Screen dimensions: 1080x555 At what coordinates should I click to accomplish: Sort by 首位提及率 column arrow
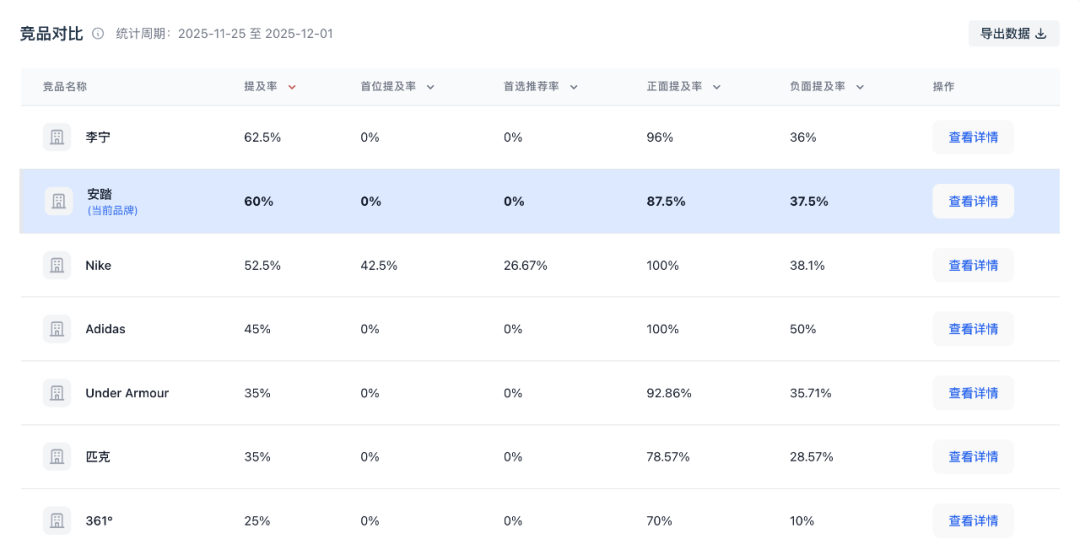pyautogui.click(x=430, y=87)
